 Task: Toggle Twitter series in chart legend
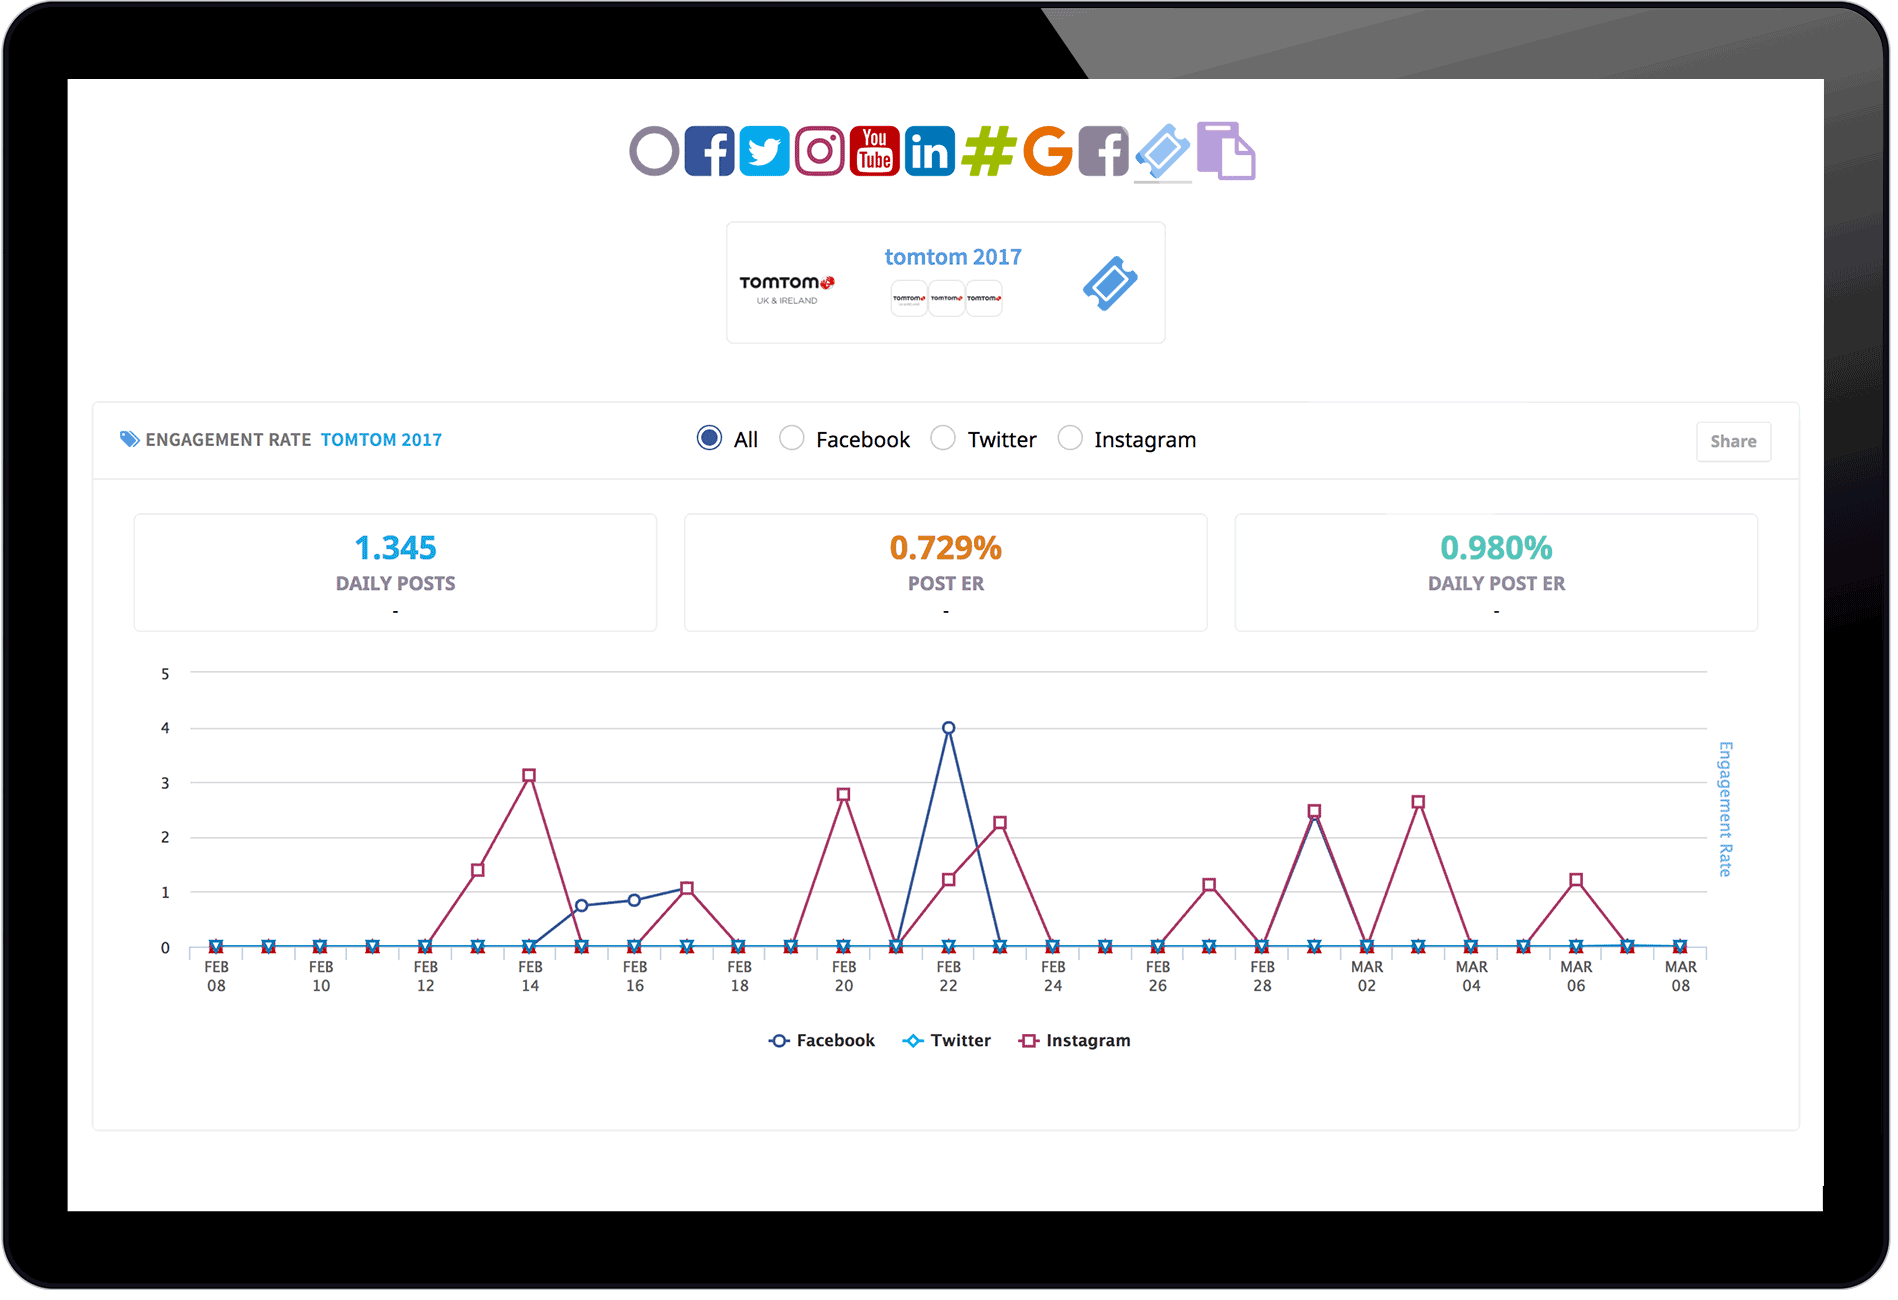(x=947, y=1040)
